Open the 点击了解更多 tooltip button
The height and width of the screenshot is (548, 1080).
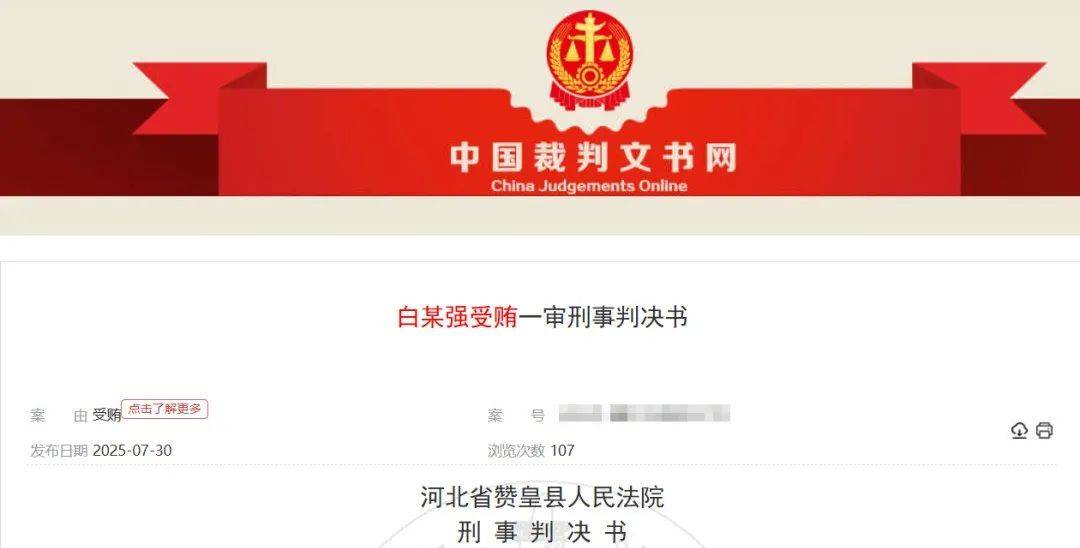tap(165, 409)
